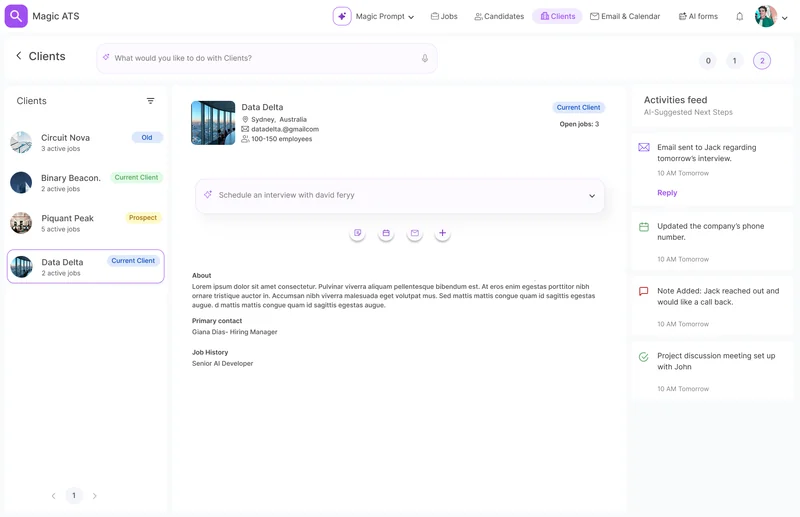Click the Magic ATS search logo icon
This screenshot has width=800, height=517.
(16, 16)
